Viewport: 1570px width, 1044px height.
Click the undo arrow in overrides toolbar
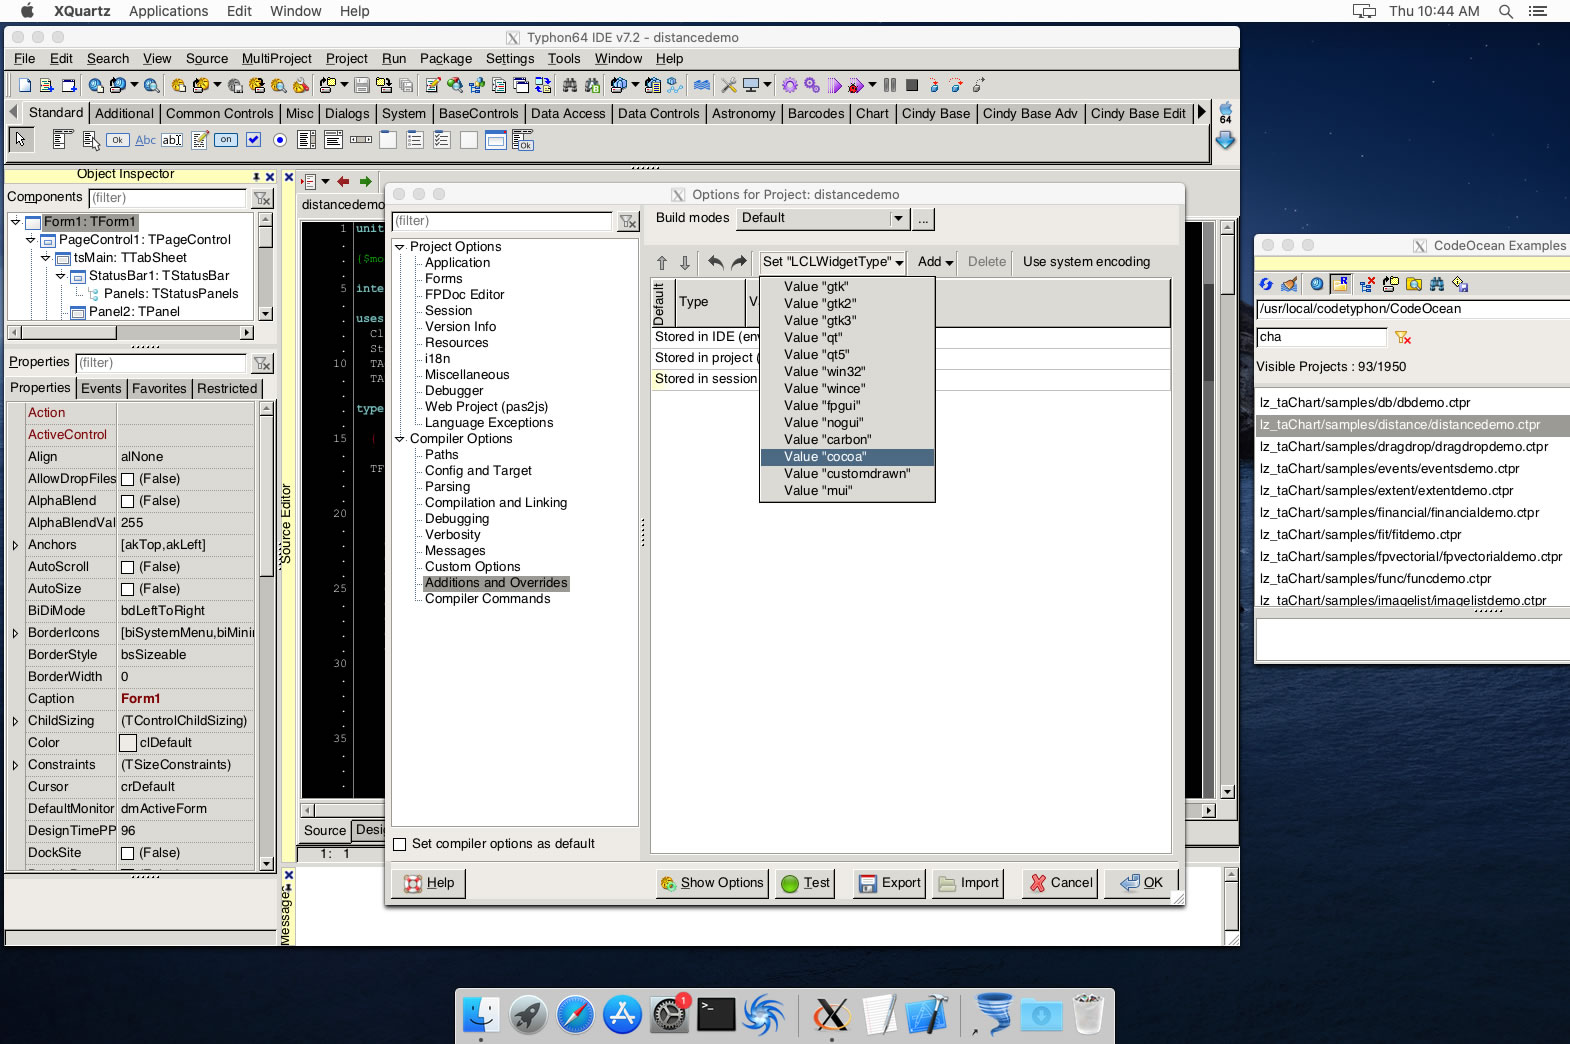[715, 262]
